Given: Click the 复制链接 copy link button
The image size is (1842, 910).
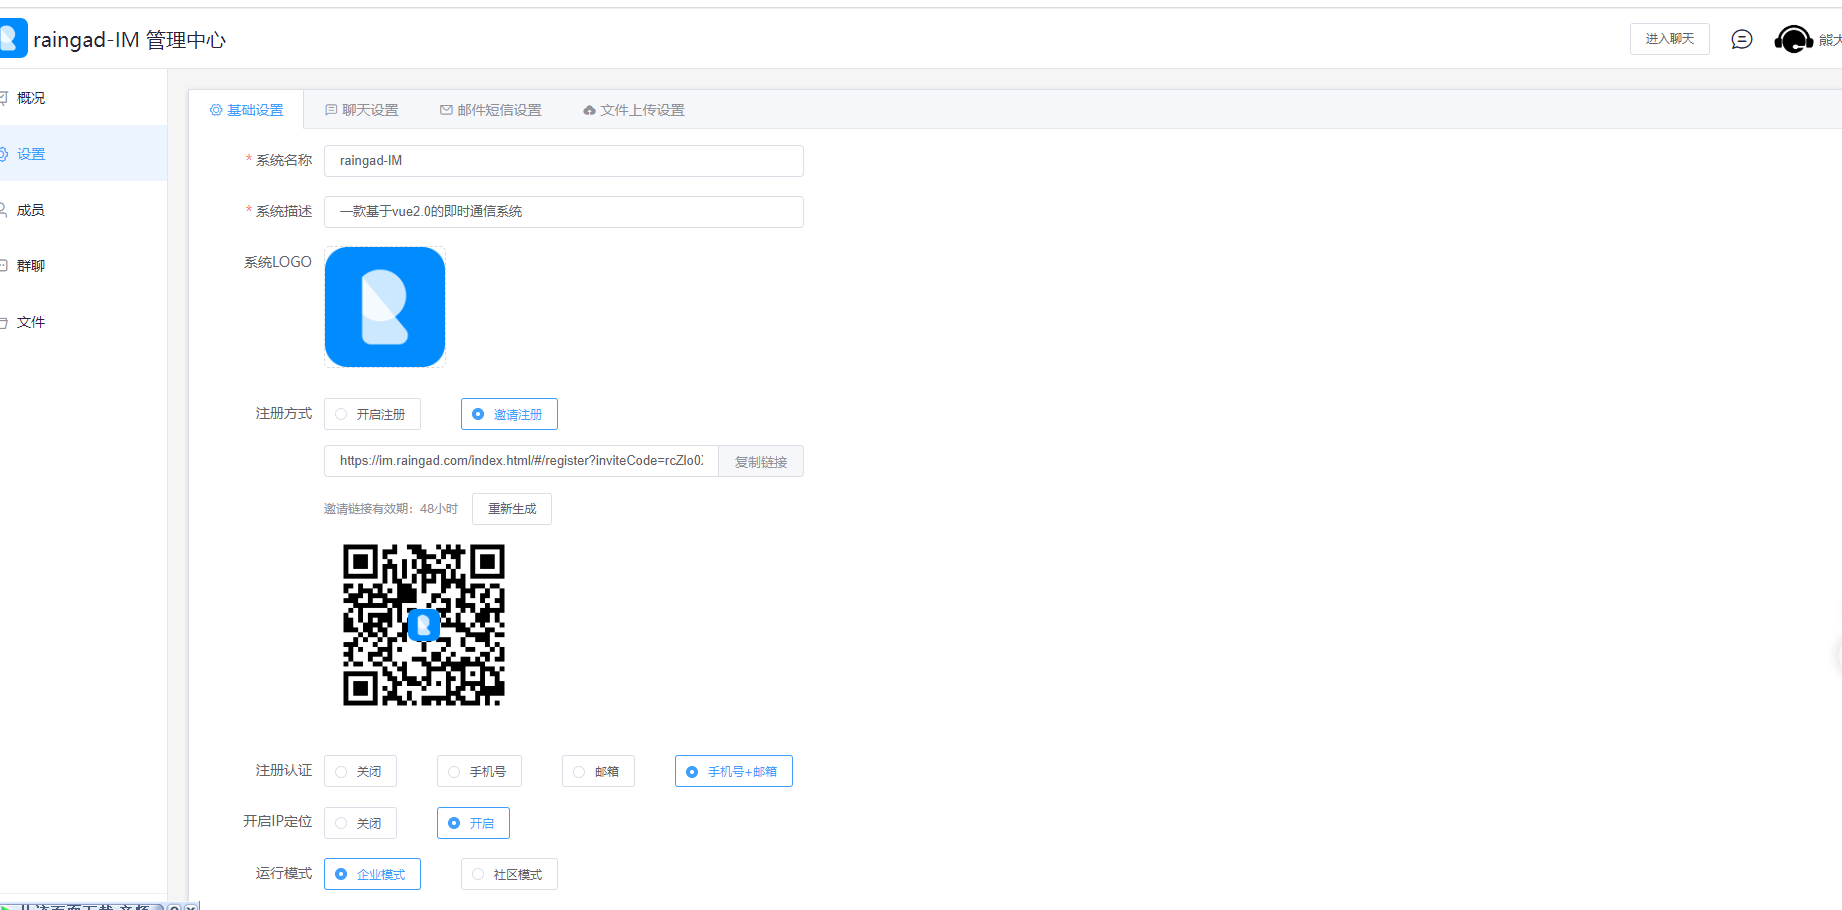Looking at the screenshot, I should pos(761,462).
